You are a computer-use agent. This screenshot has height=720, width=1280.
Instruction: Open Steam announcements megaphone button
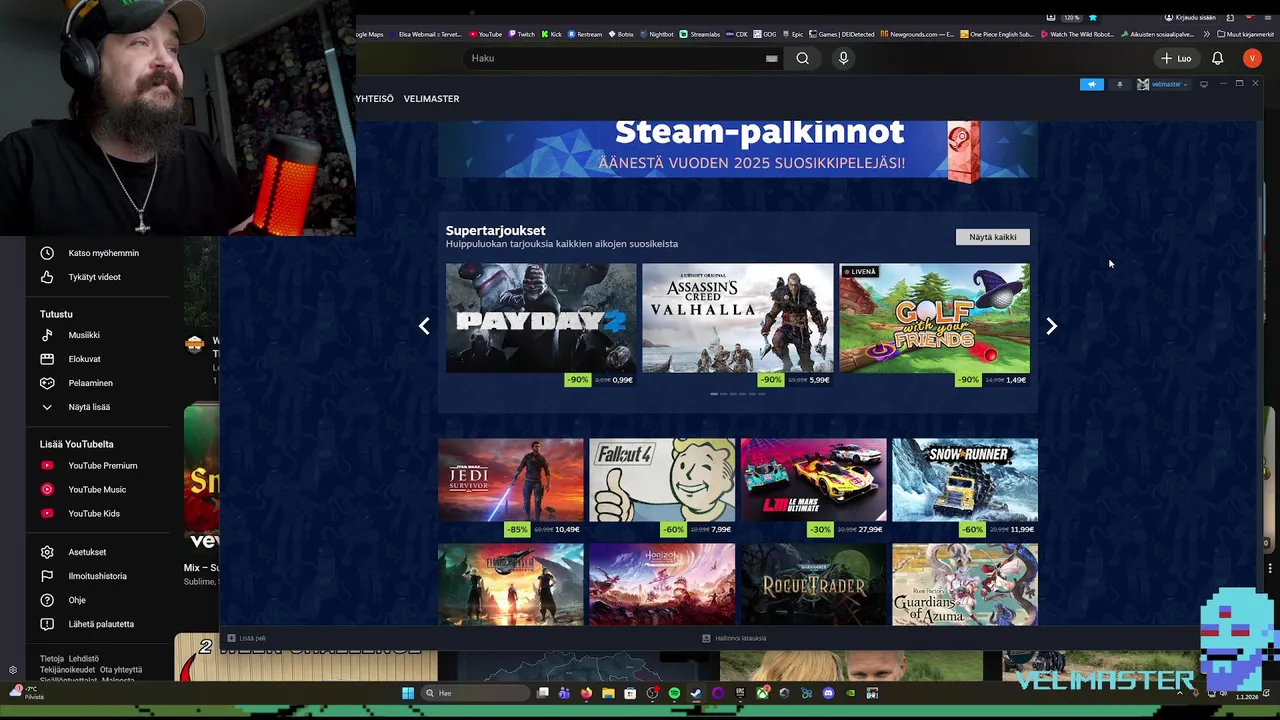[1092, 84]
